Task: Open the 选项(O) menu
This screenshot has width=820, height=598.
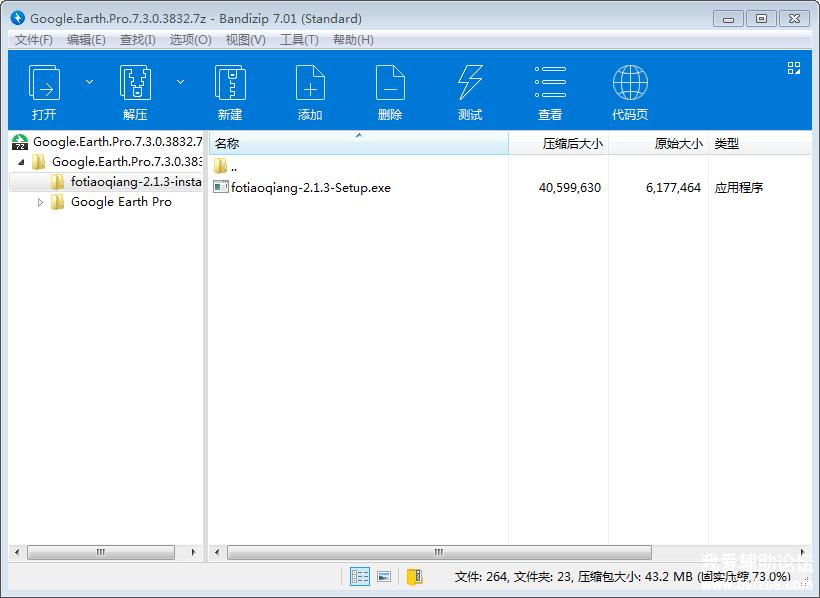Action: coord(190,40)
